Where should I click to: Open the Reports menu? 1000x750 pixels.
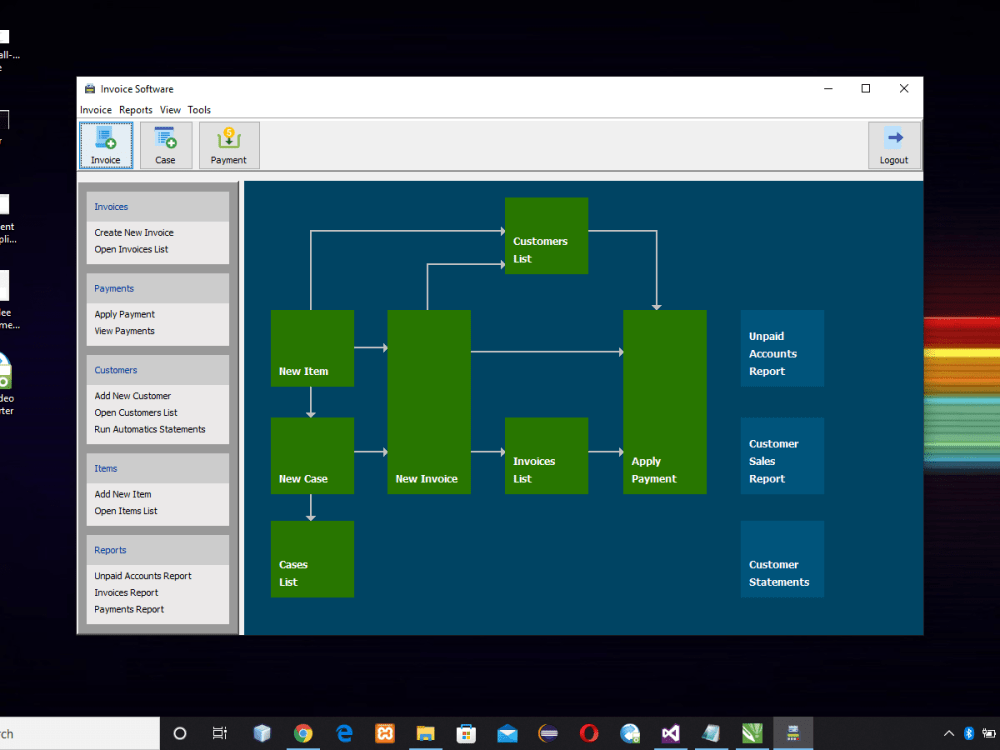click(x=135, y=110)
